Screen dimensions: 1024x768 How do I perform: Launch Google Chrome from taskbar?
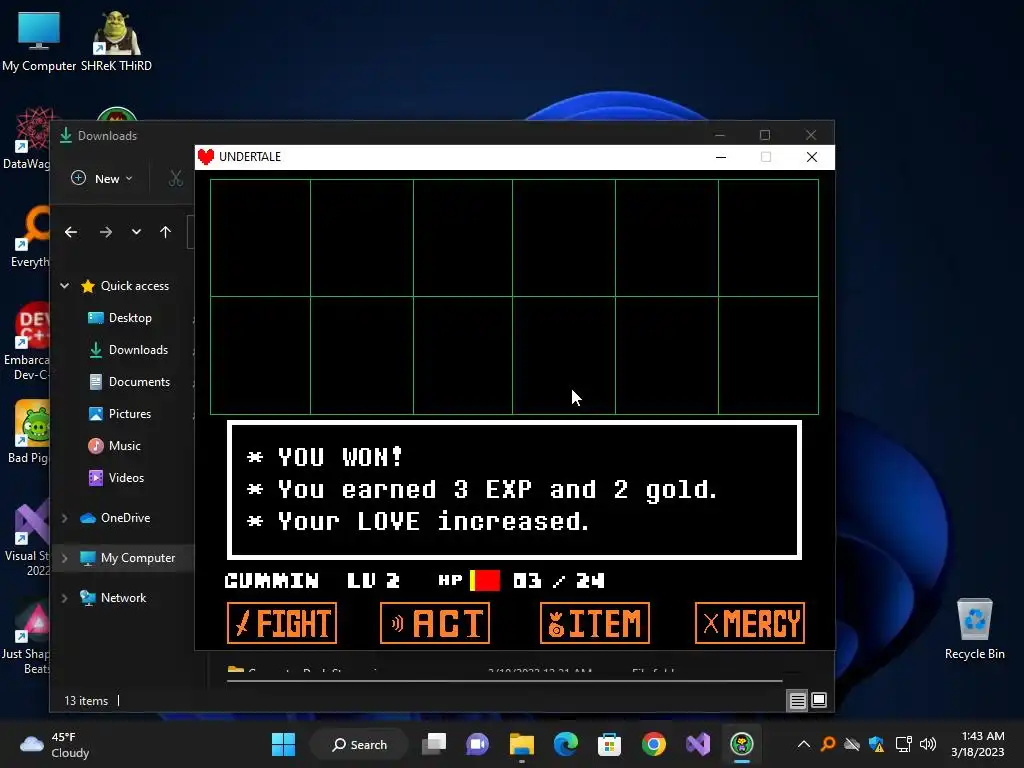tap(654, 744)
